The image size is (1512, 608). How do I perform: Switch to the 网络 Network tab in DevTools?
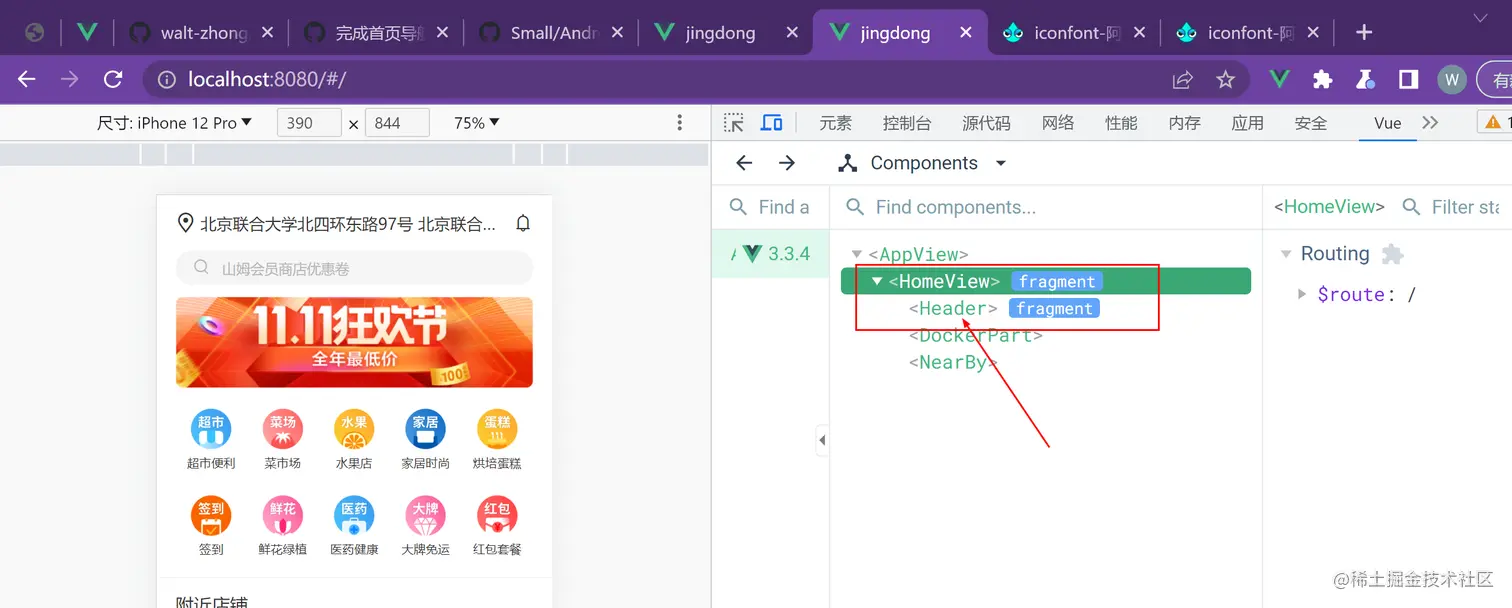tap(1058, 122)
